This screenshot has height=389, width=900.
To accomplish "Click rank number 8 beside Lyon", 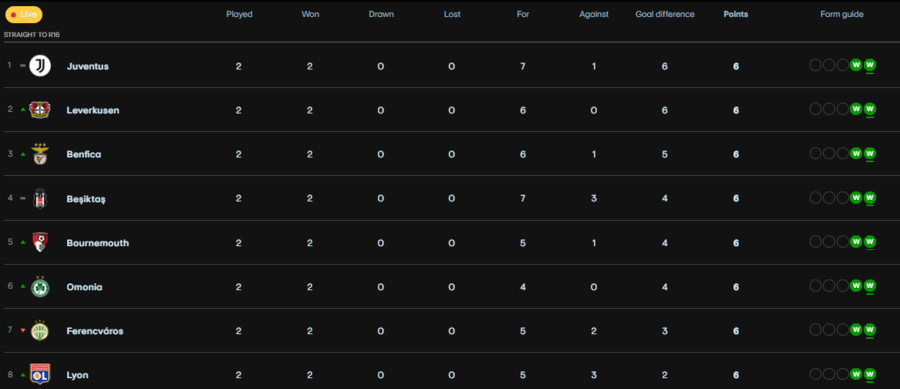I will click(9, 375).
